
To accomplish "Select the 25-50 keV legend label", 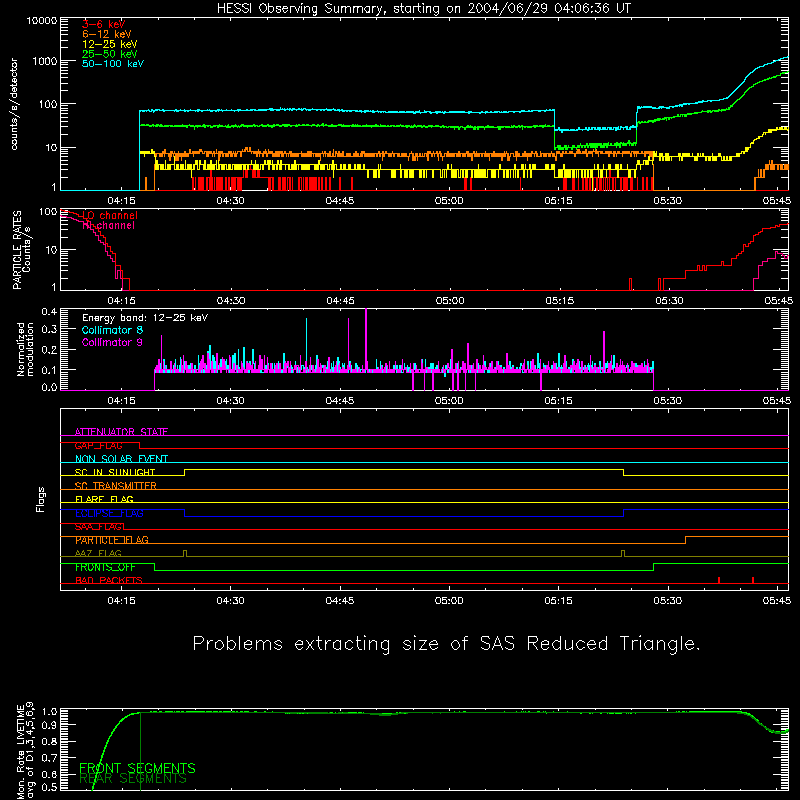I will click(110, 54).
